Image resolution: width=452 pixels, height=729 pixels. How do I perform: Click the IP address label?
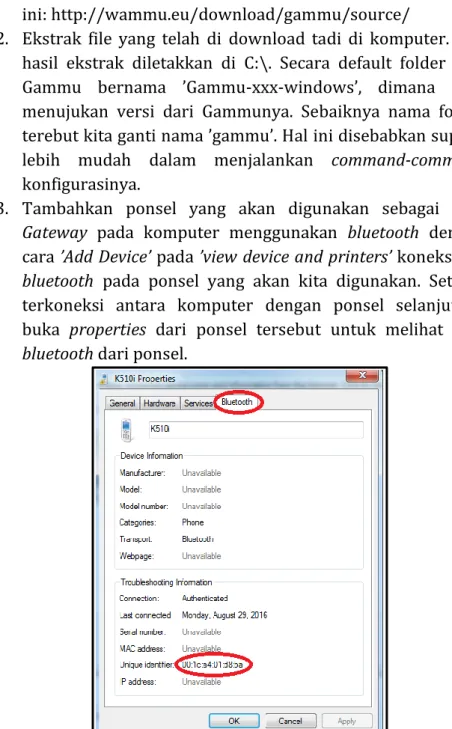(138, 682)
